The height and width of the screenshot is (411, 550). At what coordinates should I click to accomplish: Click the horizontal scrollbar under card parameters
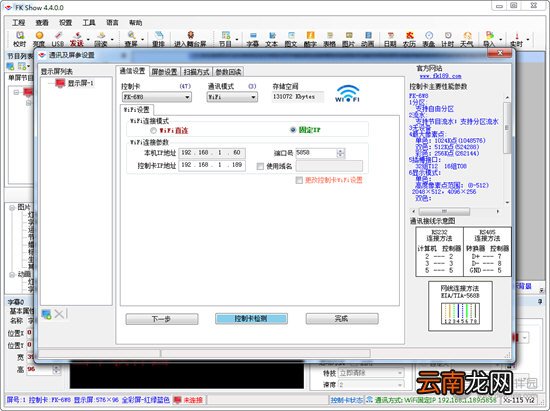(455, 211)
